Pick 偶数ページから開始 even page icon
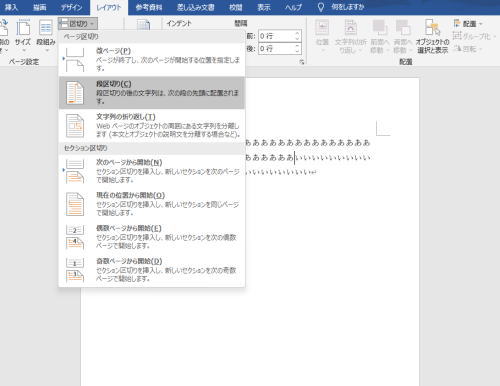500x386 pixels. pyautogui.click(x=75, y=237)
